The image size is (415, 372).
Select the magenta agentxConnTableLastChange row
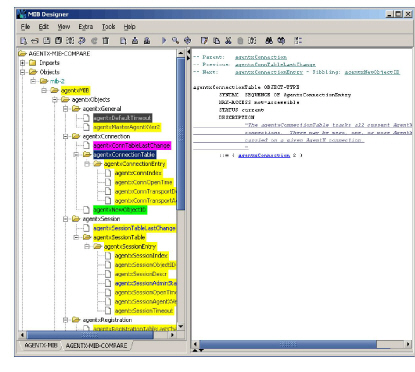point(132,145)
